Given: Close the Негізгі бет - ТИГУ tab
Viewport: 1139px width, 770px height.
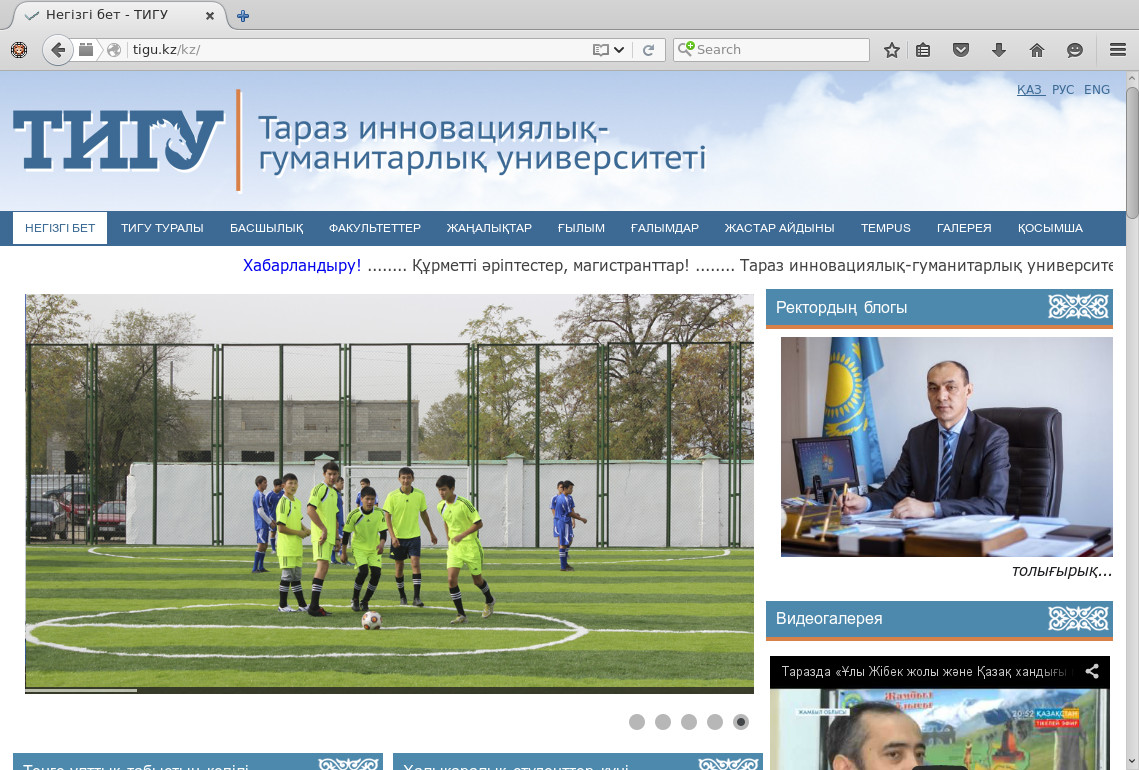Looking at the screenshot, I should [210, 15].
